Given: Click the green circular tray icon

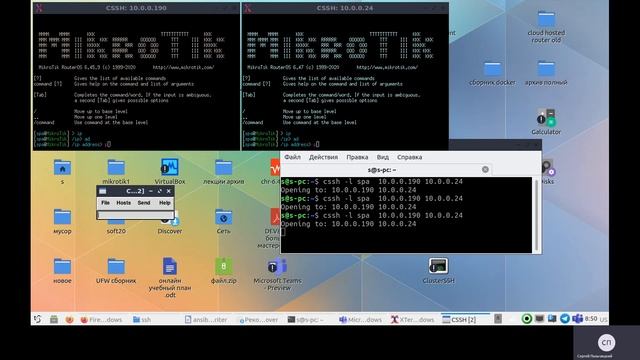Looking at the screenshot, I should click(527, 319).
